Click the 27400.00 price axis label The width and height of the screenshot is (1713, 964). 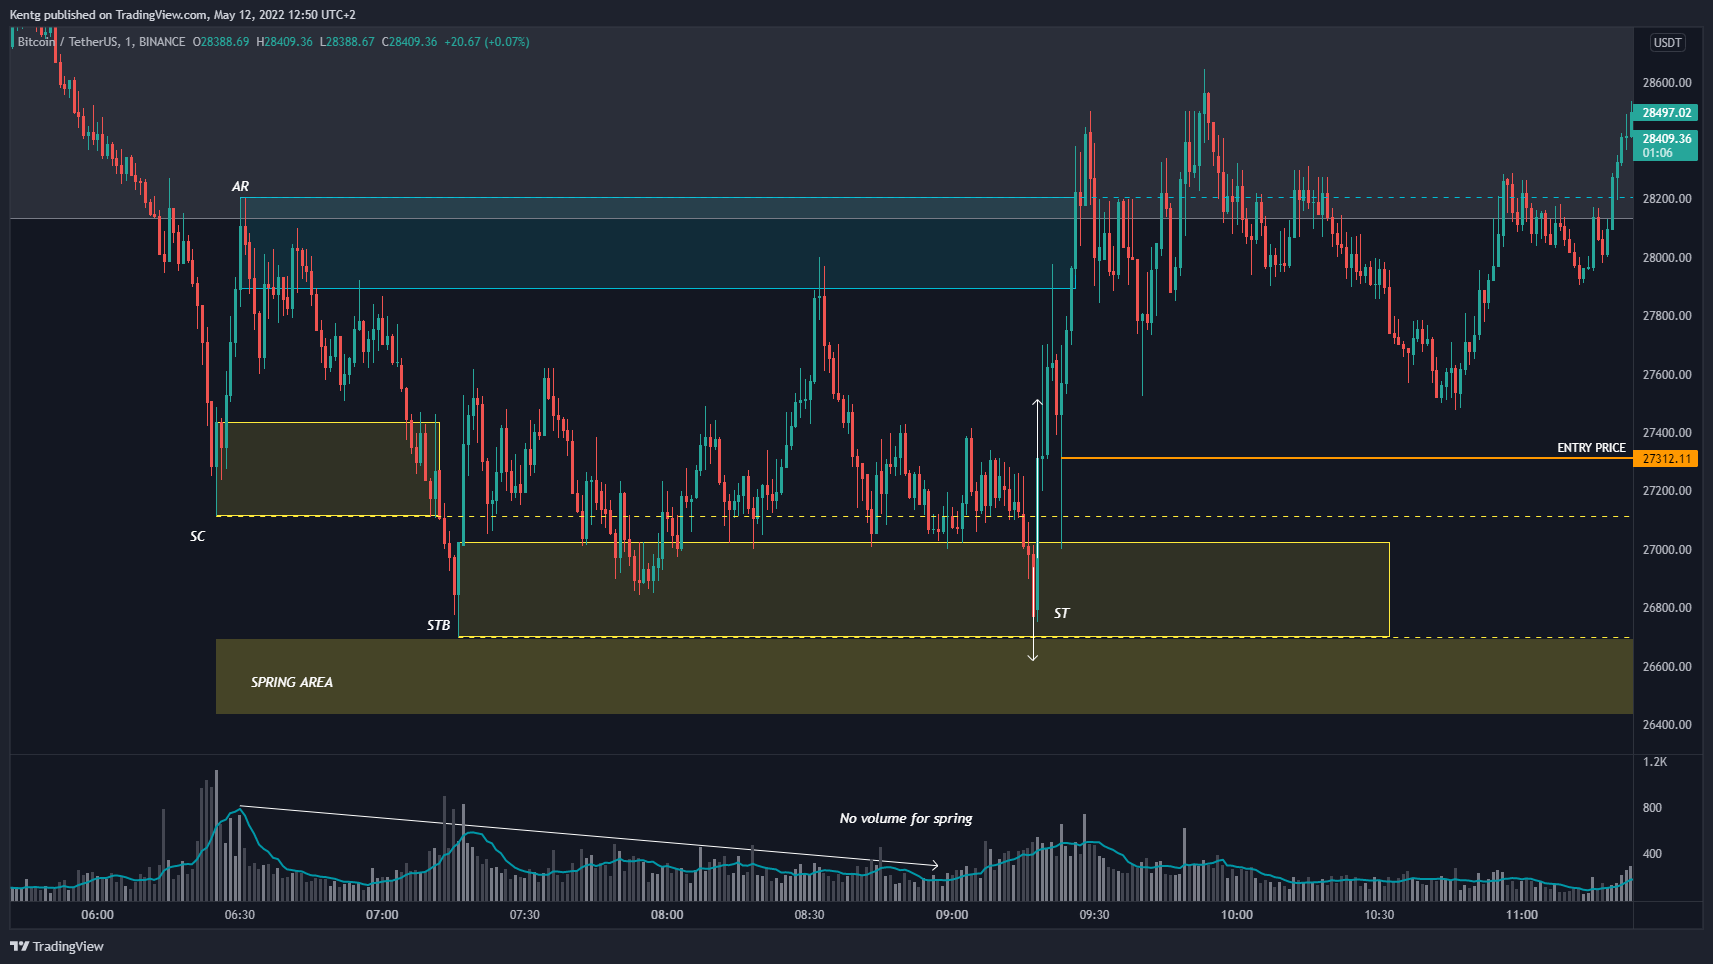point(1667,433)
